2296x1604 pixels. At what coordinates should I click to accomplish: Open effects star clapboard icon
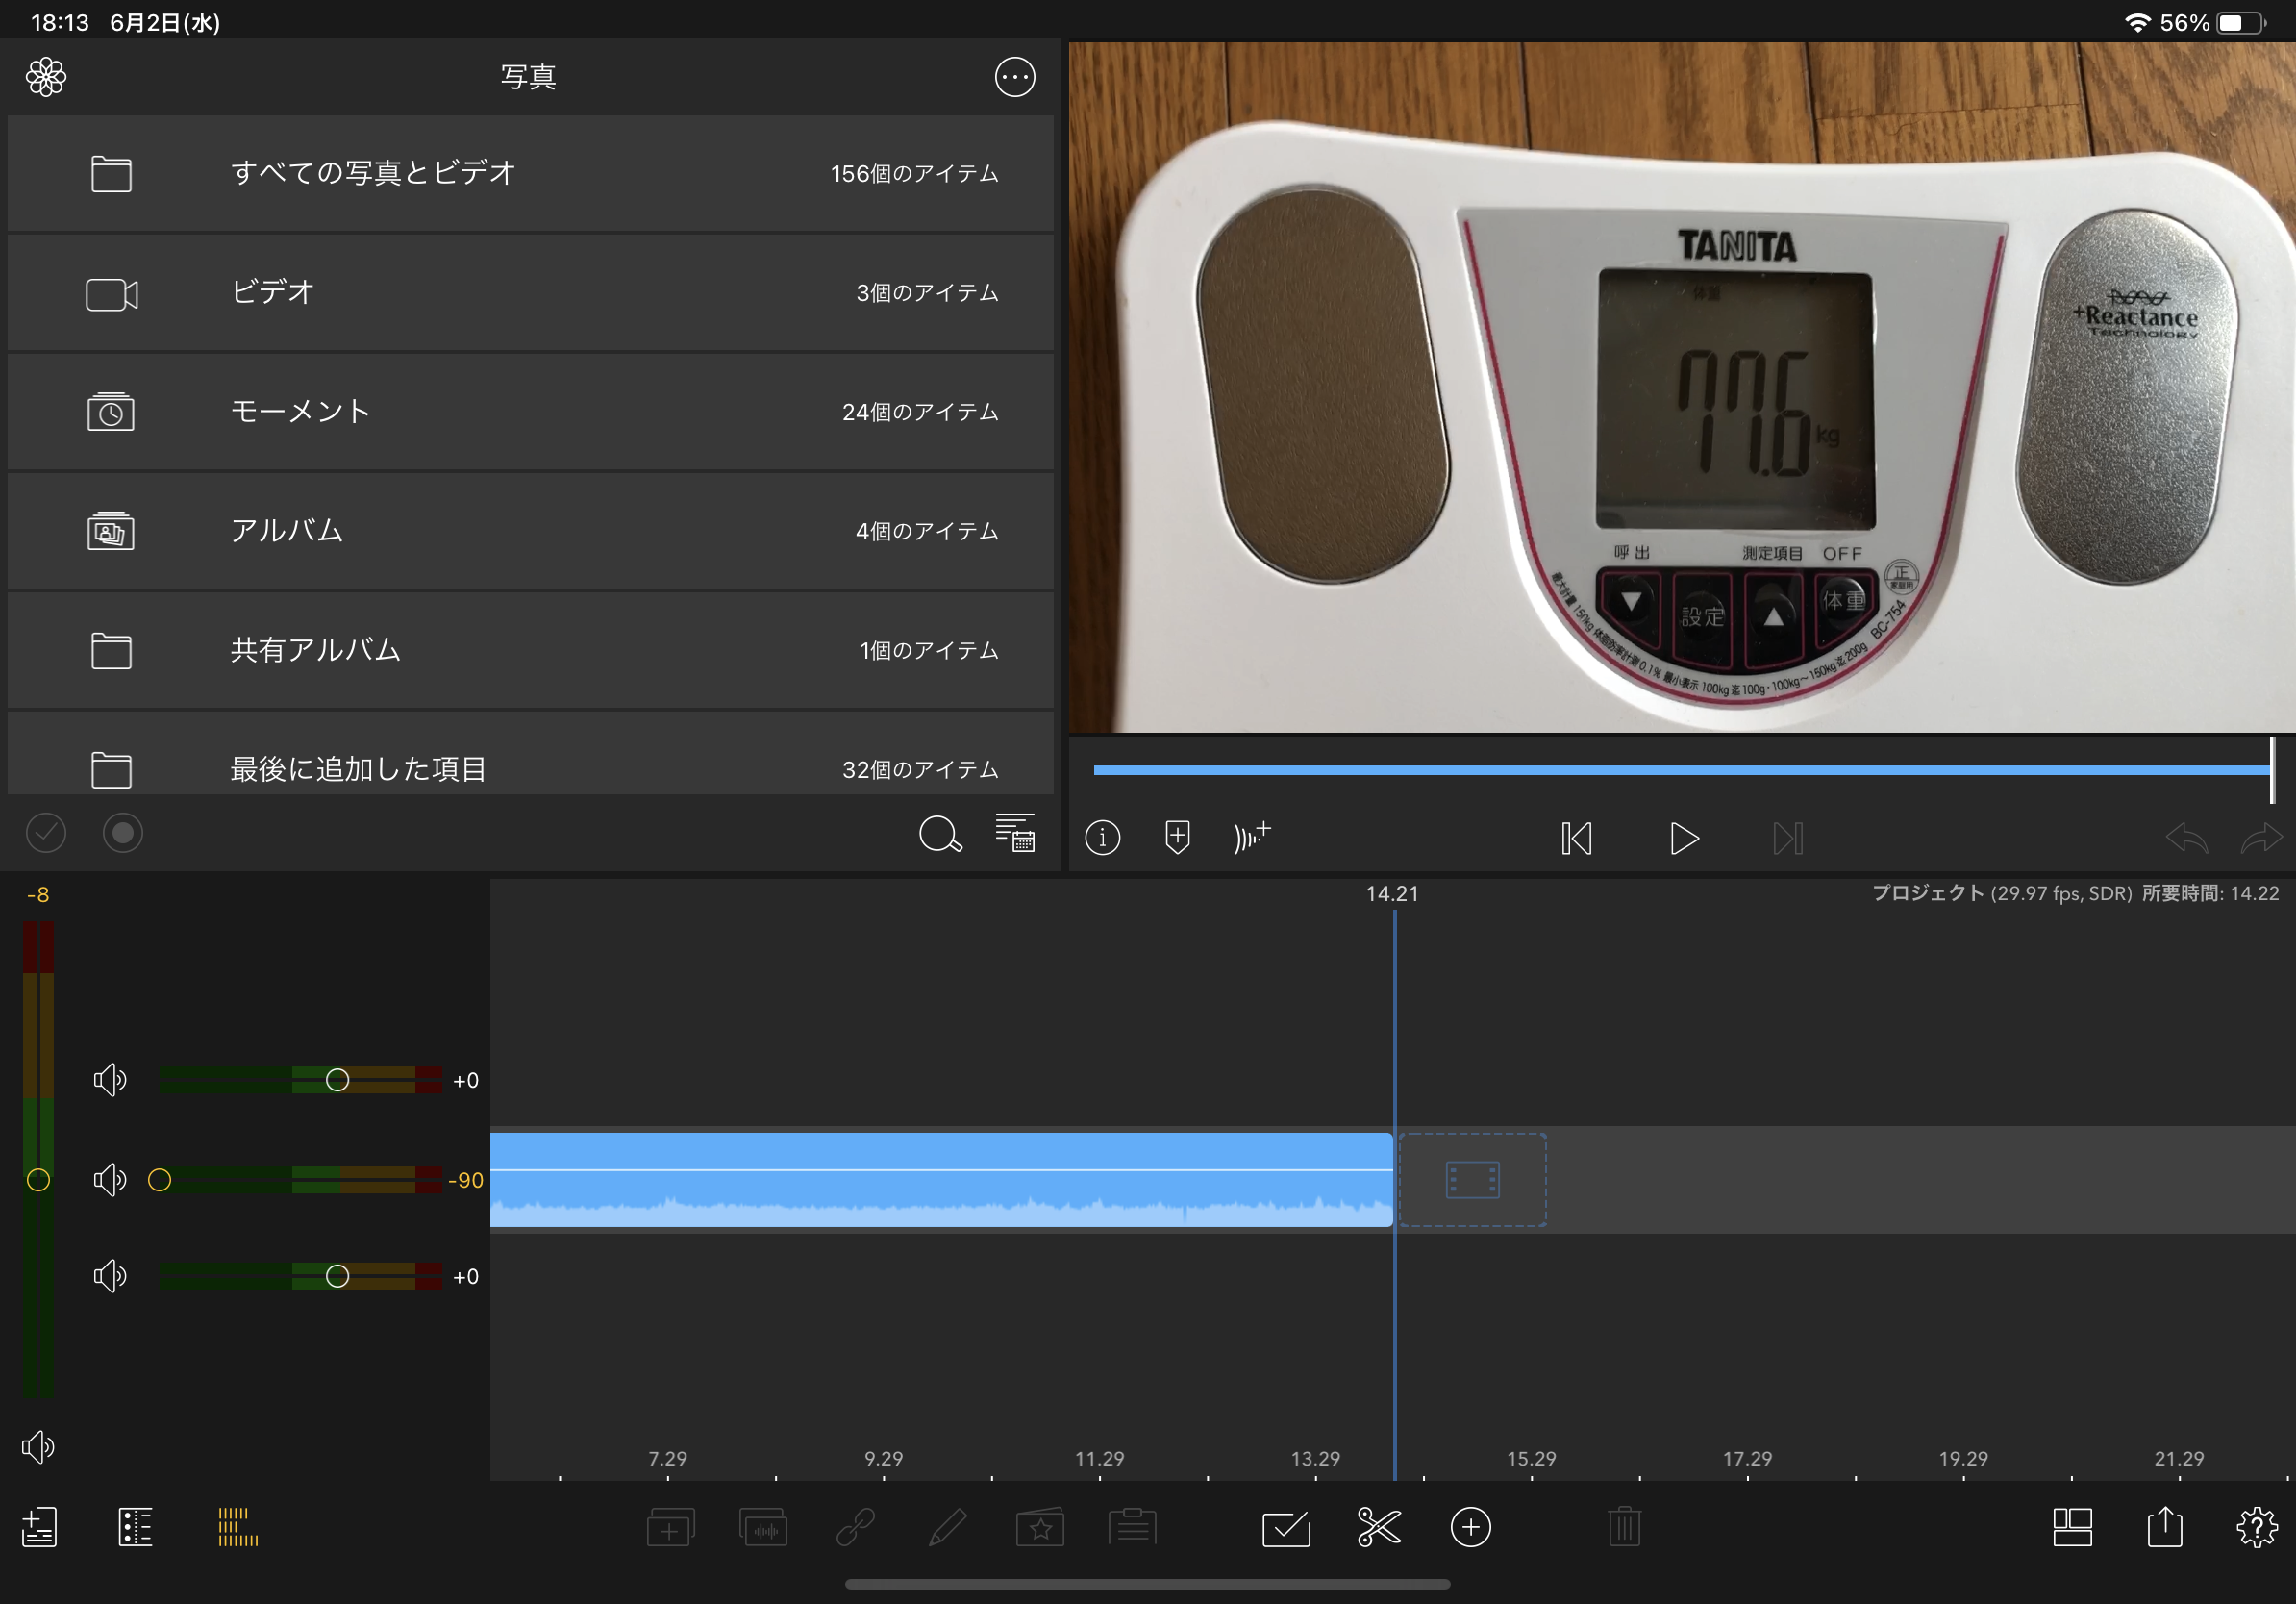[1040, 1527]
